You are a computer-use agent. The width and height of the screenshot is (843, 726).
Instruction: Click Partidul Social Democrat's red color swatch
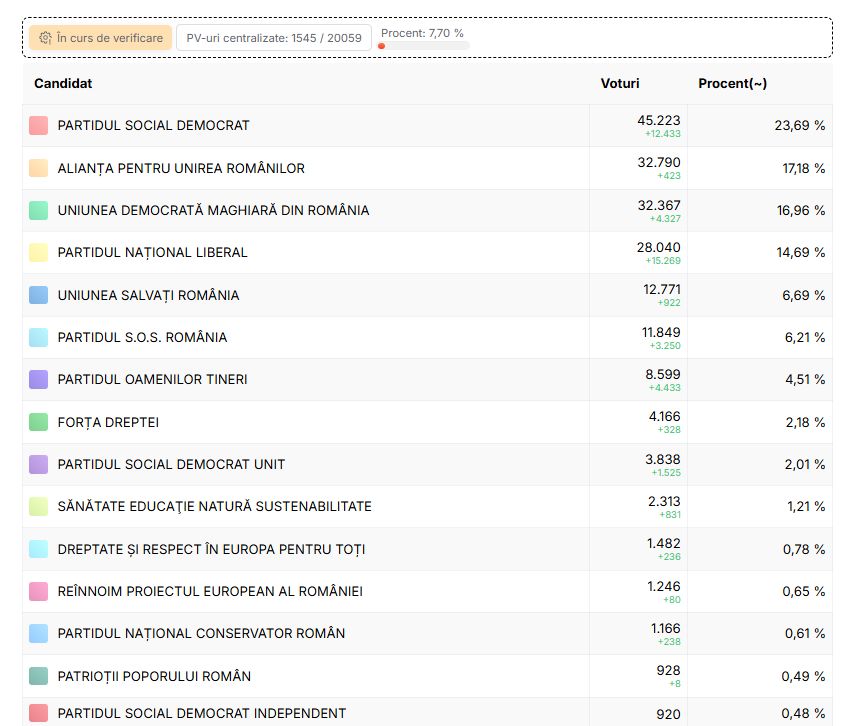tap(39, 126)
